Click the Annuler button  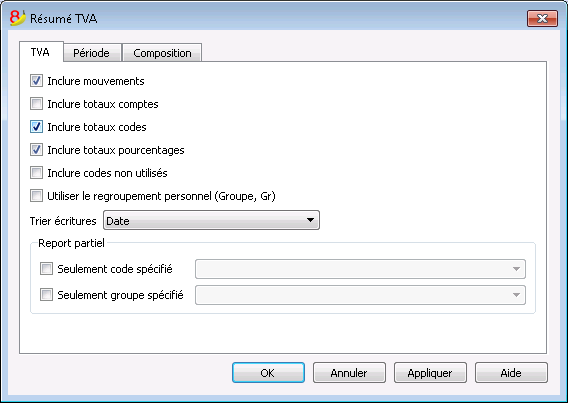pos(349,373)
